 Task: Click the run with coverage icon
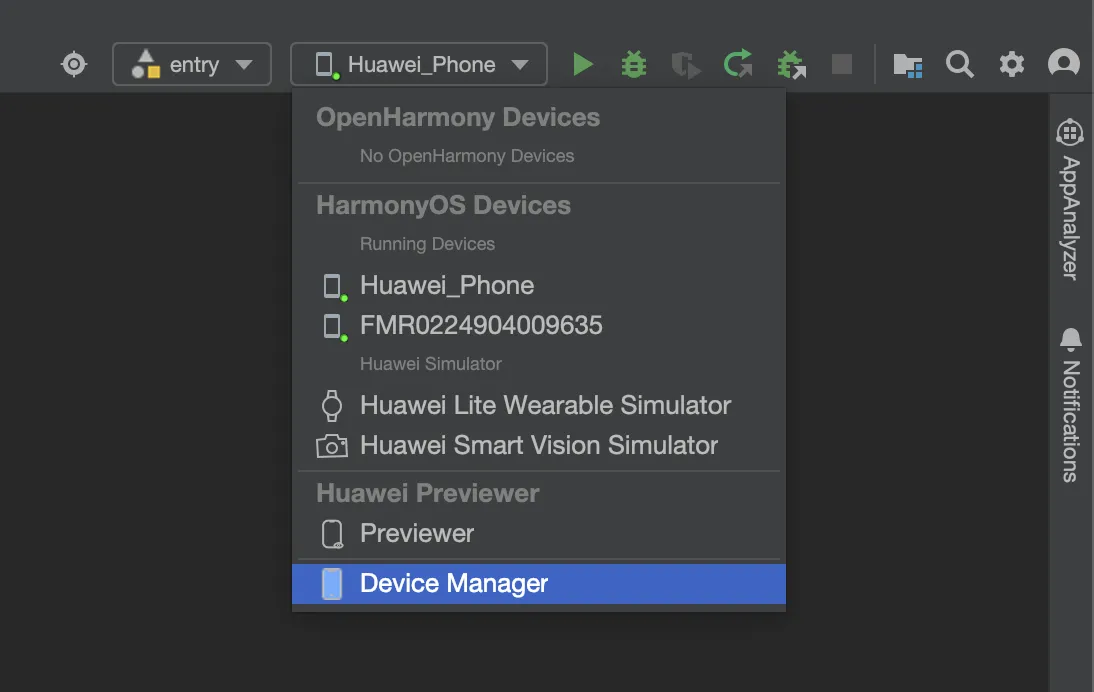pyautogui.click(x=686, y=65)
